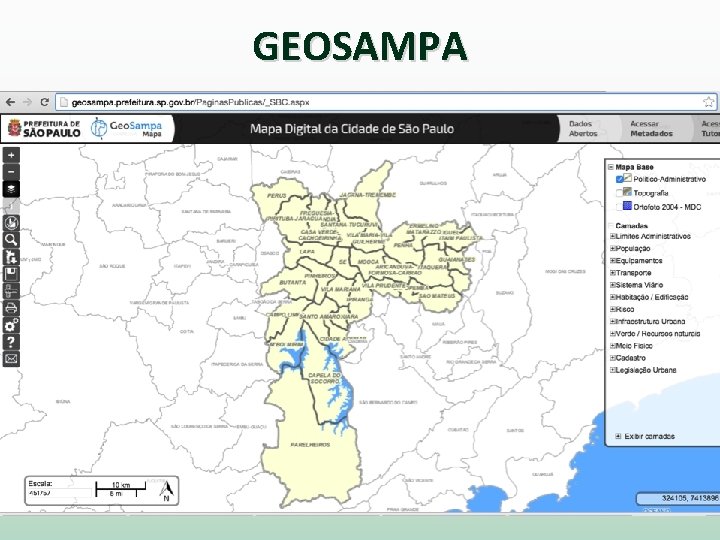Click the GeoSampa Mapa logo
This screenshot has height=540, width=720.
[x=127, y=129]
